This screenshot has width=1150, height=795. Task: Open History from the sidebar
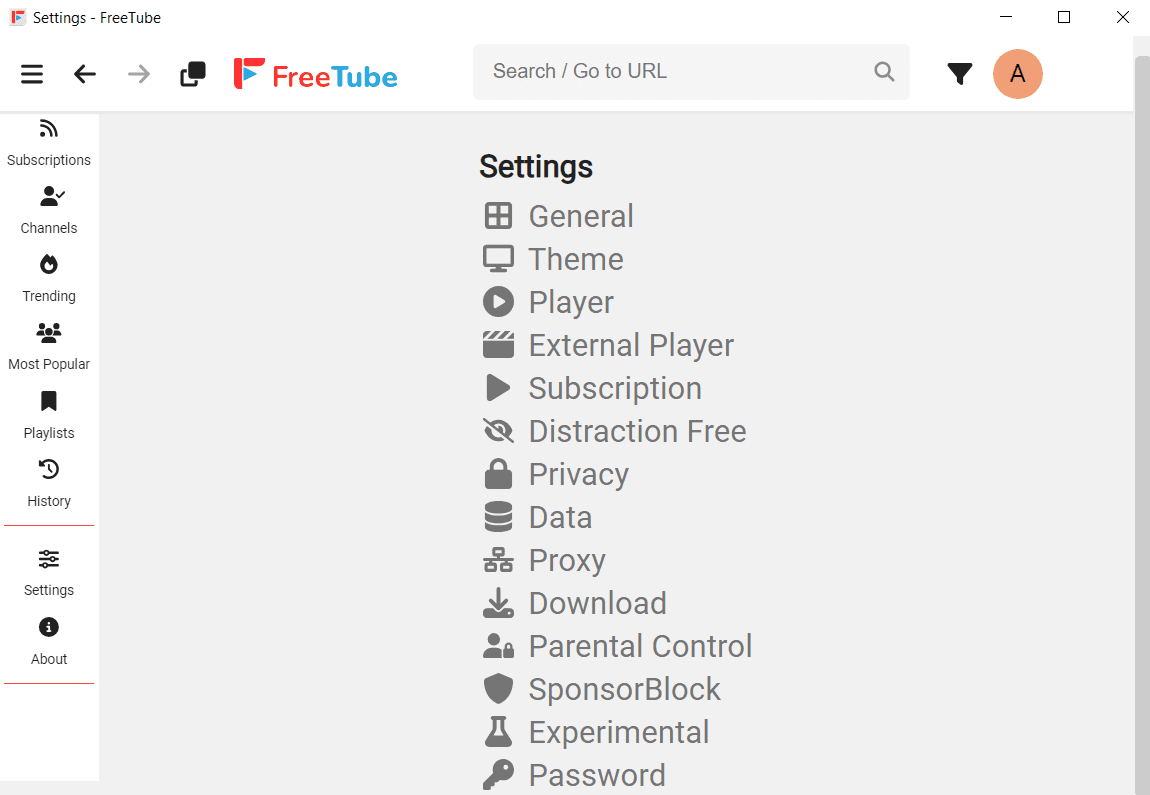click(x=49, y=483)
